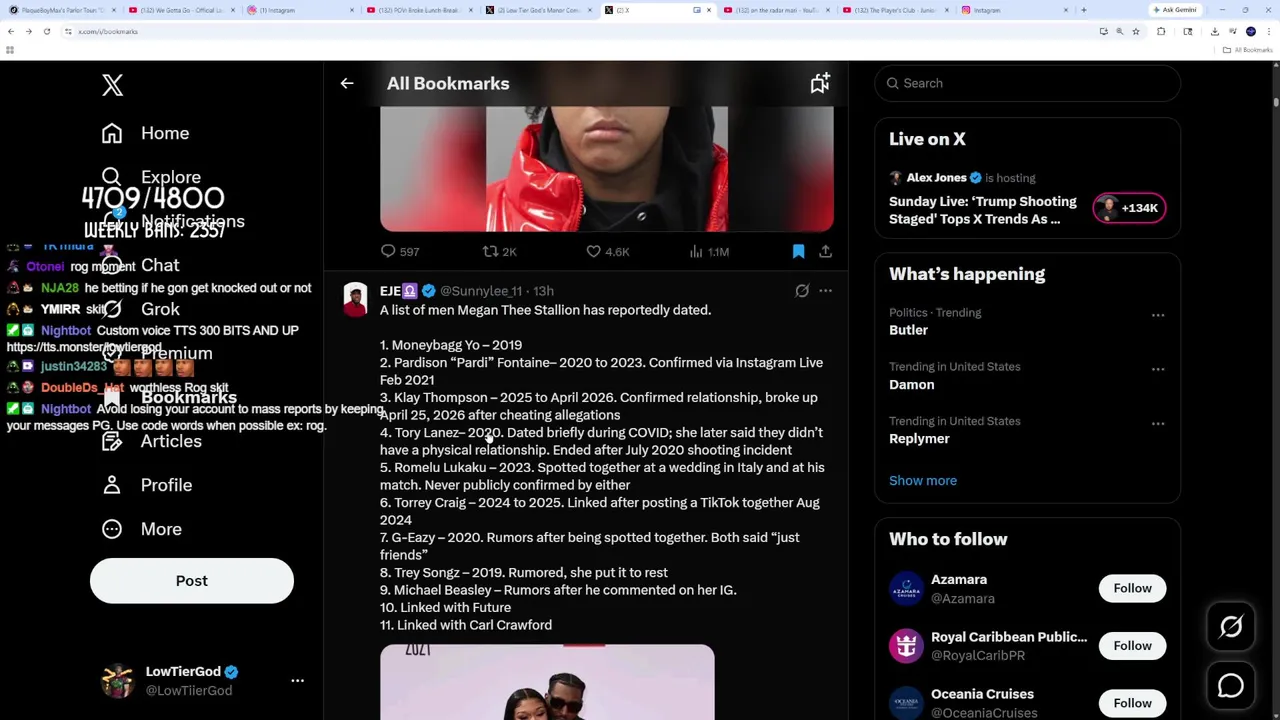Viewport: 1280px width, 720px height.
Task: Open the couple photo in EJE's post
Action: 547,682
